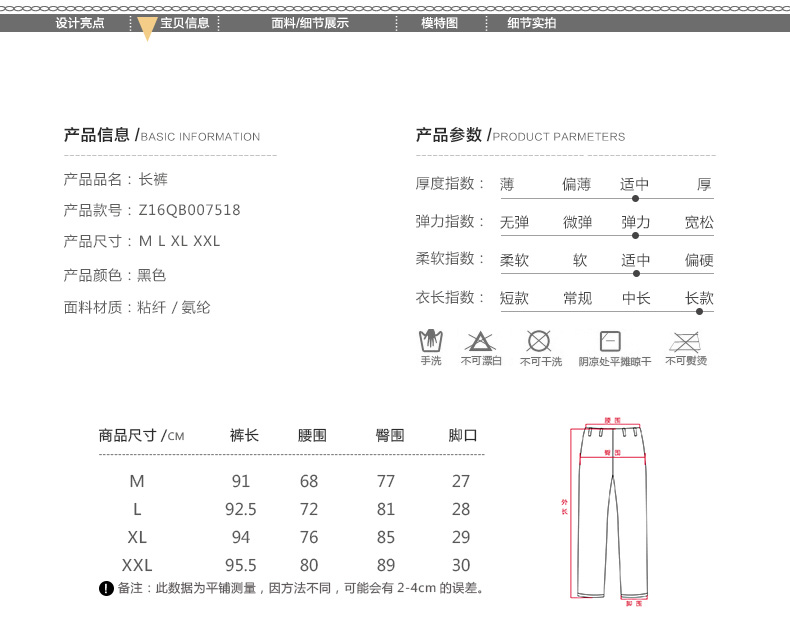This screenshot has height=626, width=790.
Task: Click the hand wash 手洗 icon
Action: pyautogui.click(x=431, y=341)
